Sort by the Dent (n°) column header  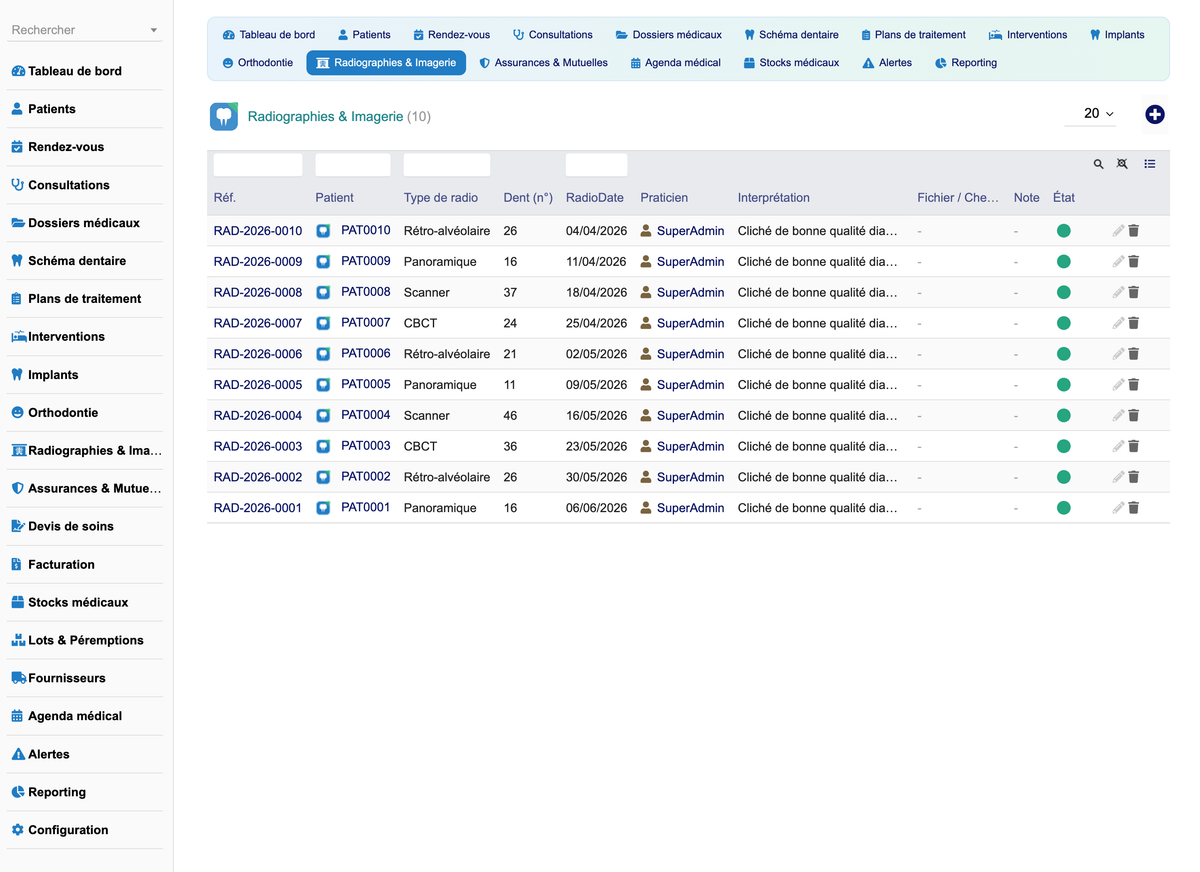(528, 198)
